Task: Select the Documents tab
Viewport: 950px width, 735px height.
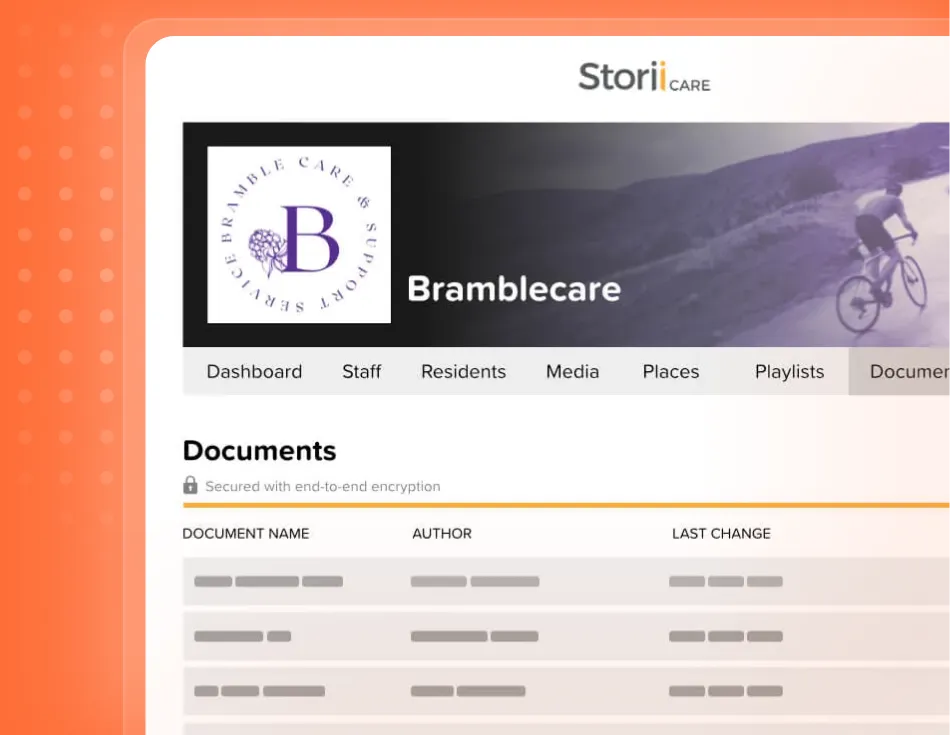Action: click(x=899, y=371)
